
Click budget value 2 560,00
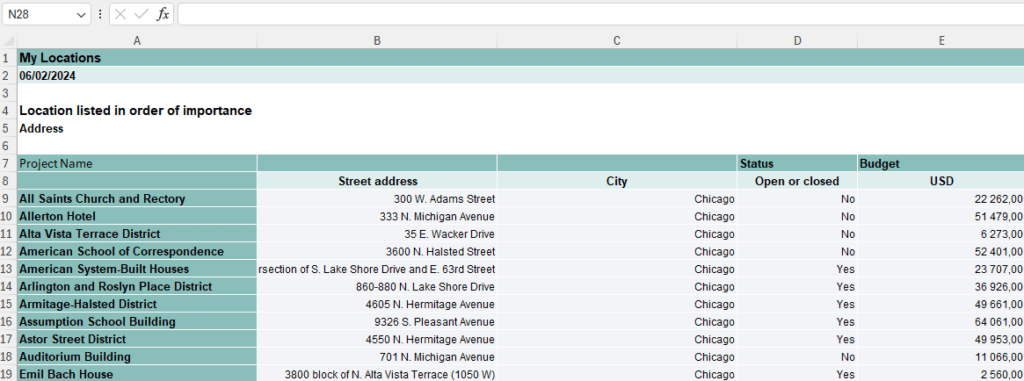[x=941, y=374]
